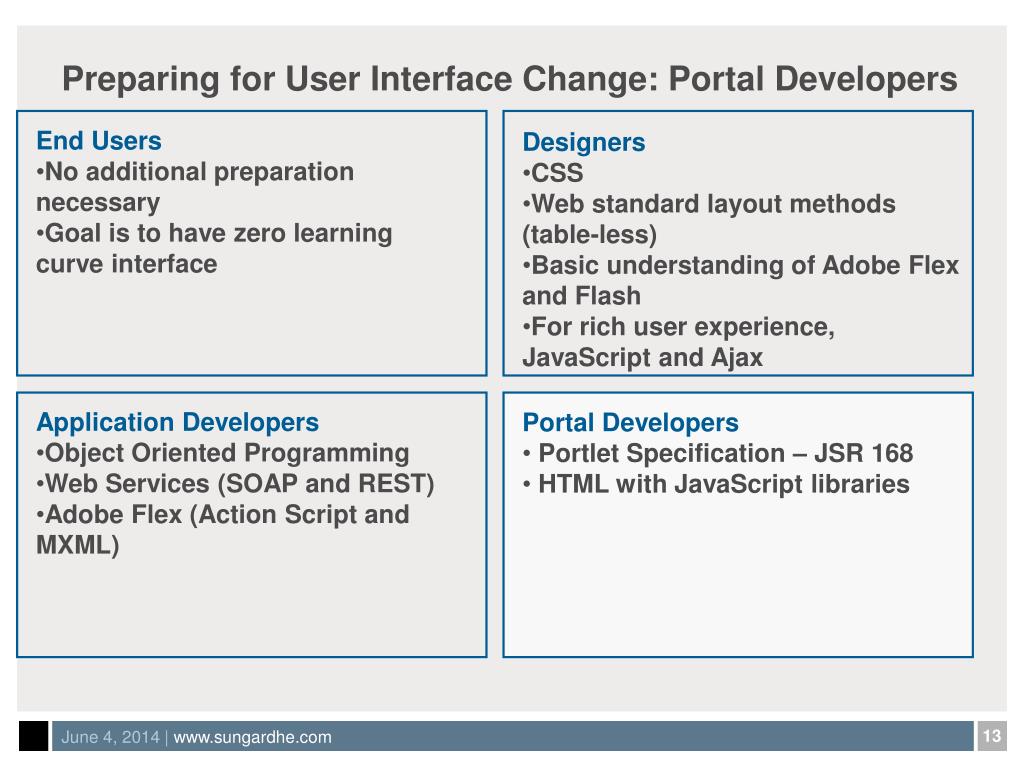
Task: Open the www.sungardhe.com link in footer
Action: coord(252,737)
